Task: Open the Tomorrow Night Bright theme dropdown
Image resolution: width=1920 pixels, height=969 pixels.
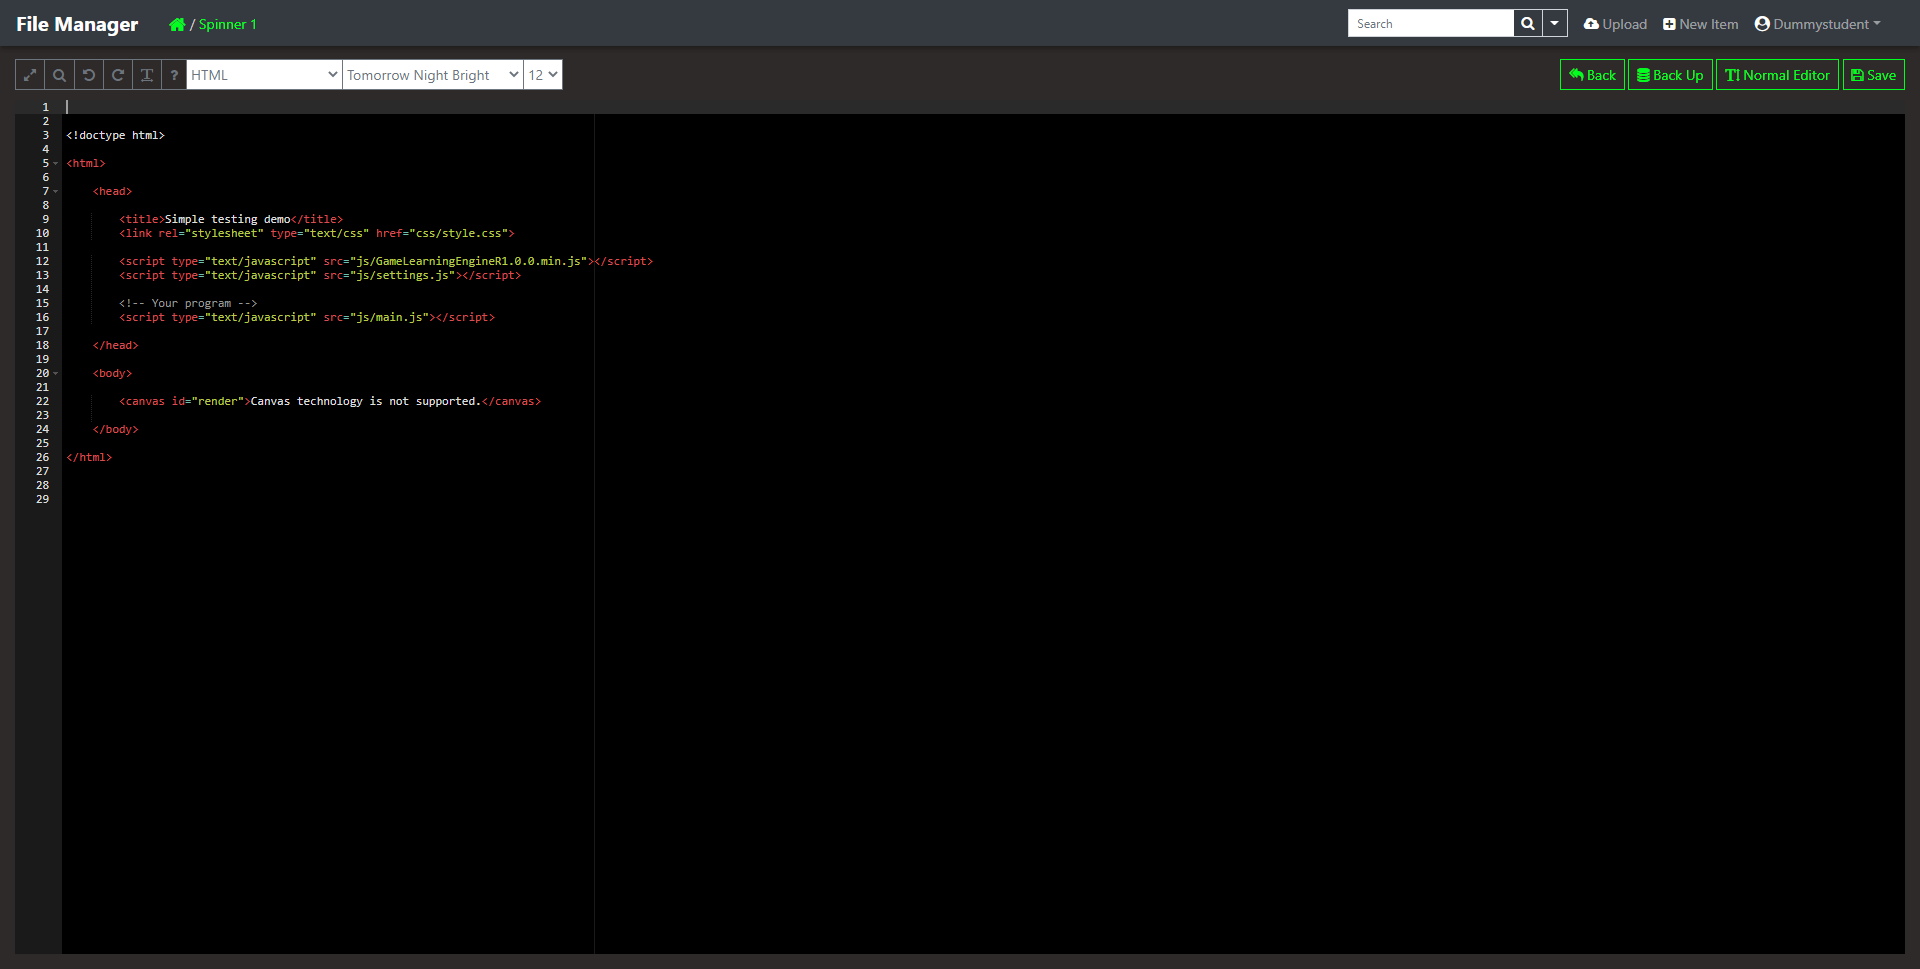Action: pos(432,75)
